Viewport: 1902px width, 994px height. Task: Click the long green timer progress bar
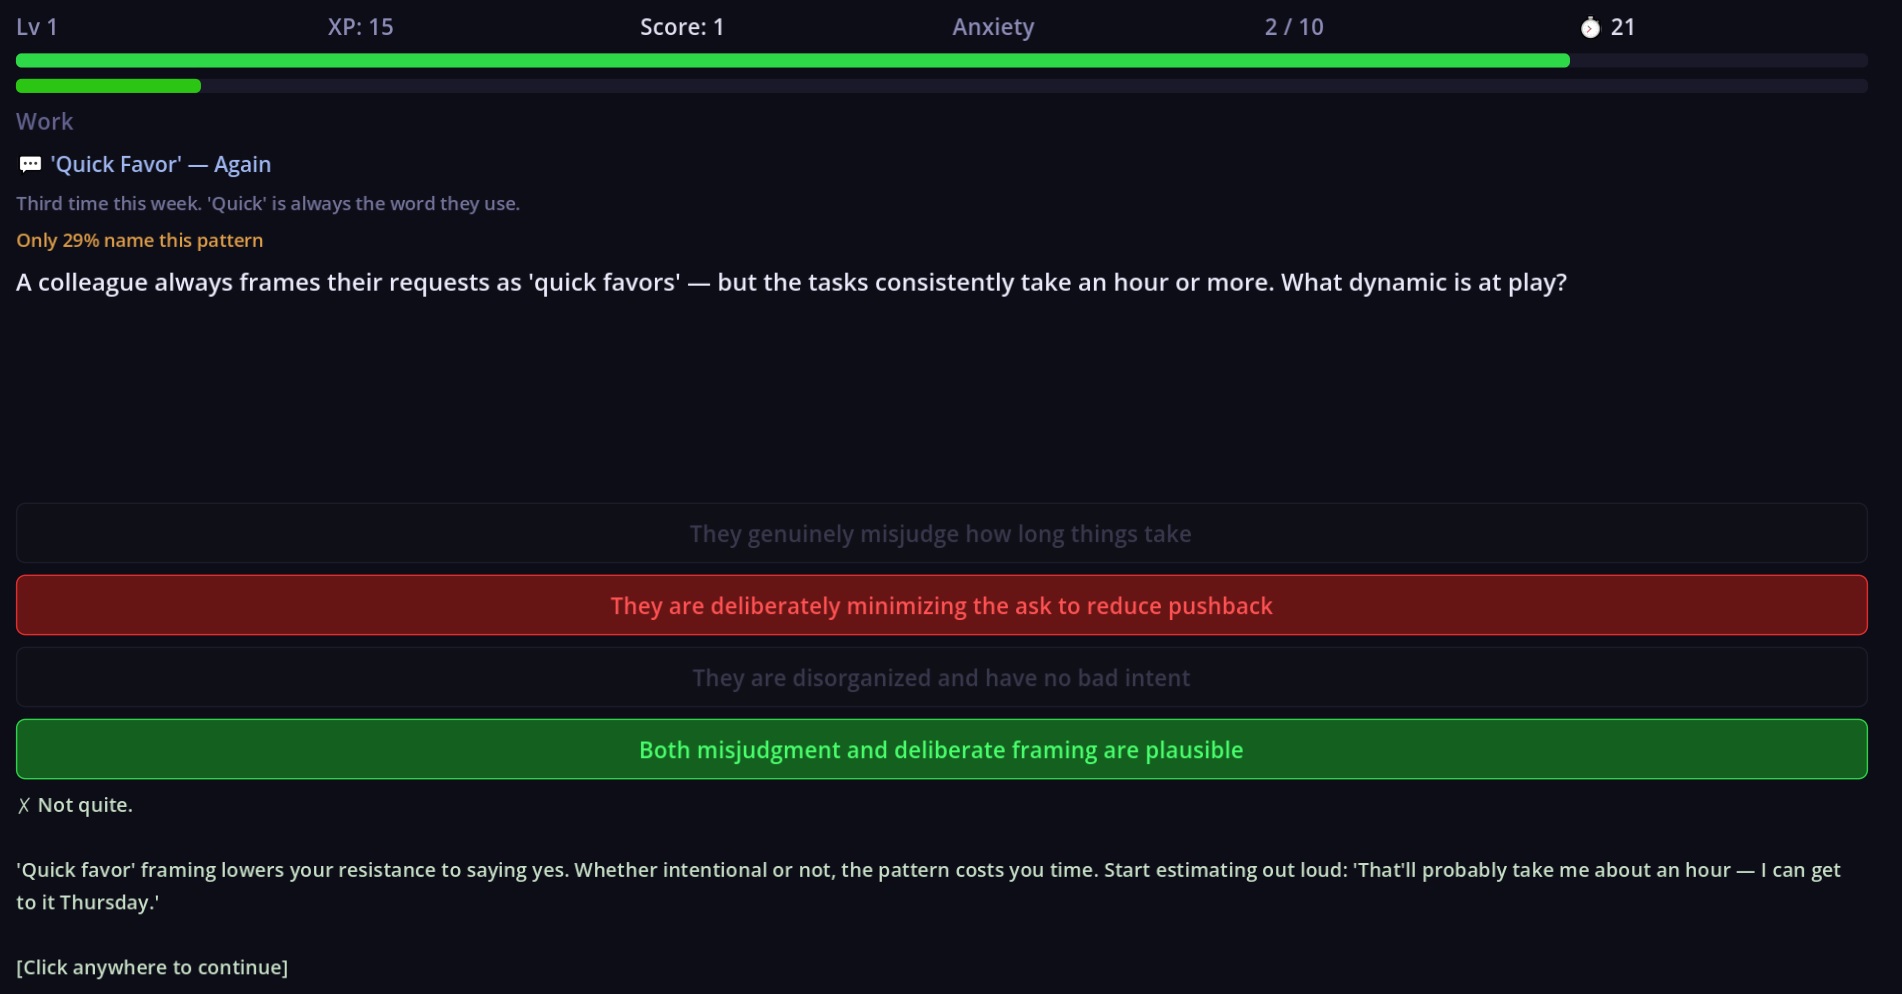click(x=792, y=61)
